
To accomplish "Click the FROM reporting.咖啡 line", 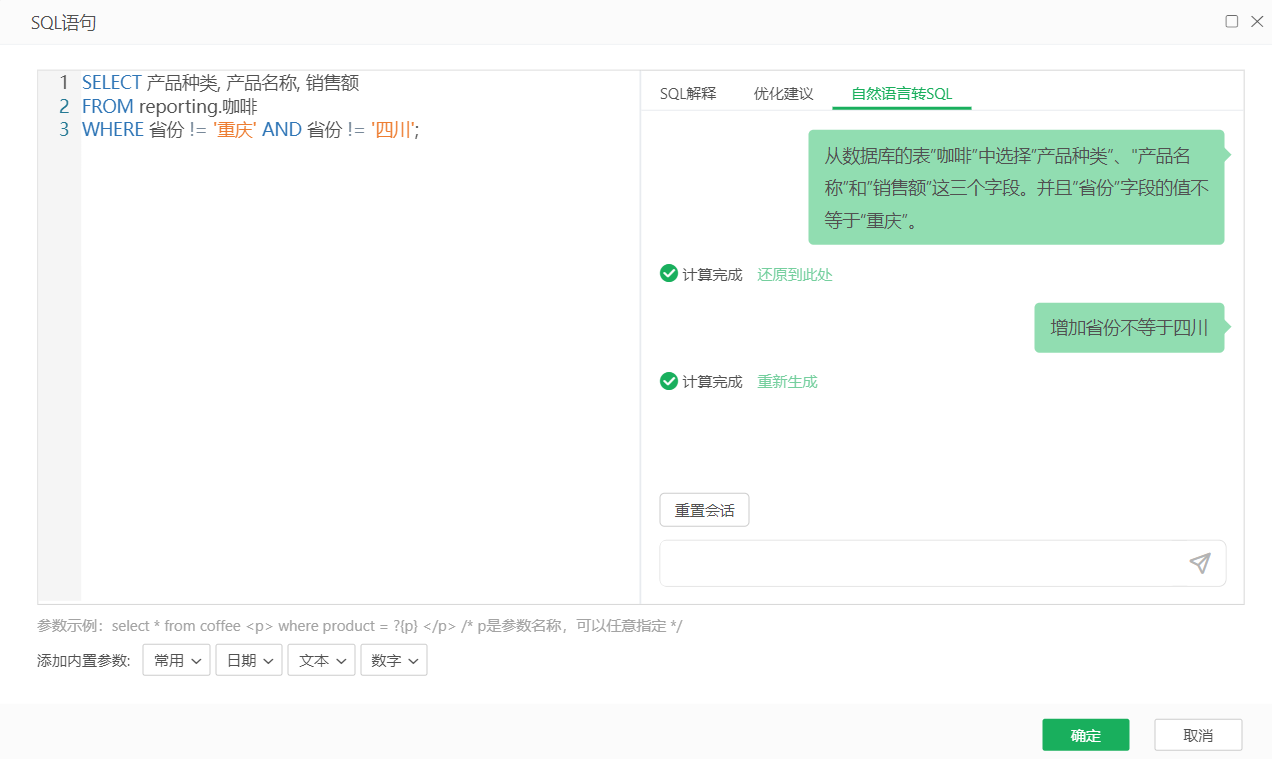I will click(x=169, y=106).
